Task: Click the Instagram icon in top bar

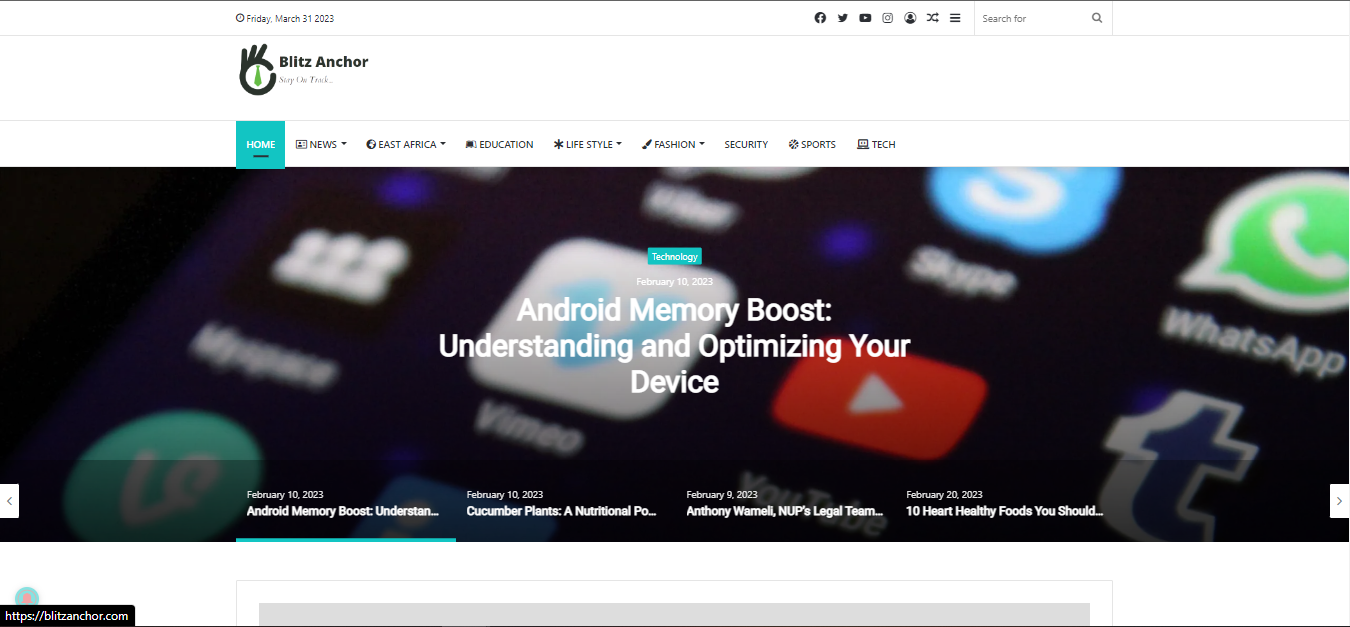Action: coord(887,18)
